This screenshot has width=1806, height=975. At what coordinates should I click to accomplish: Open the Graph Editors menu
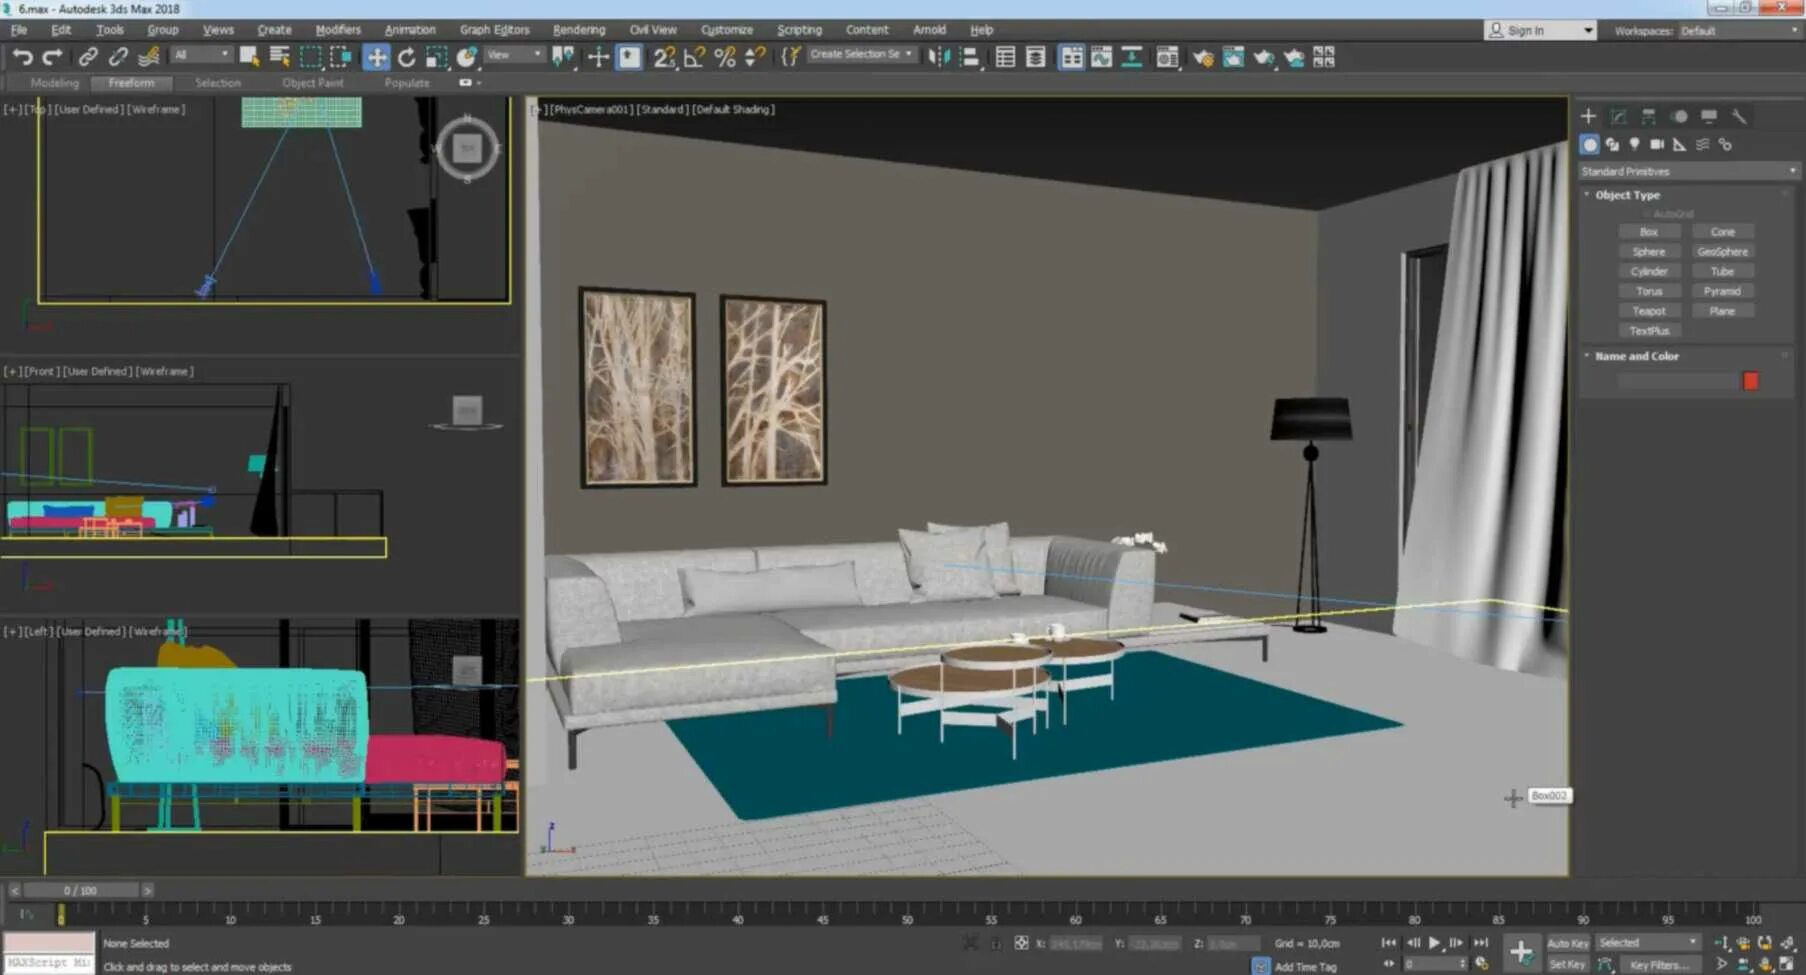tap(494, 30)
